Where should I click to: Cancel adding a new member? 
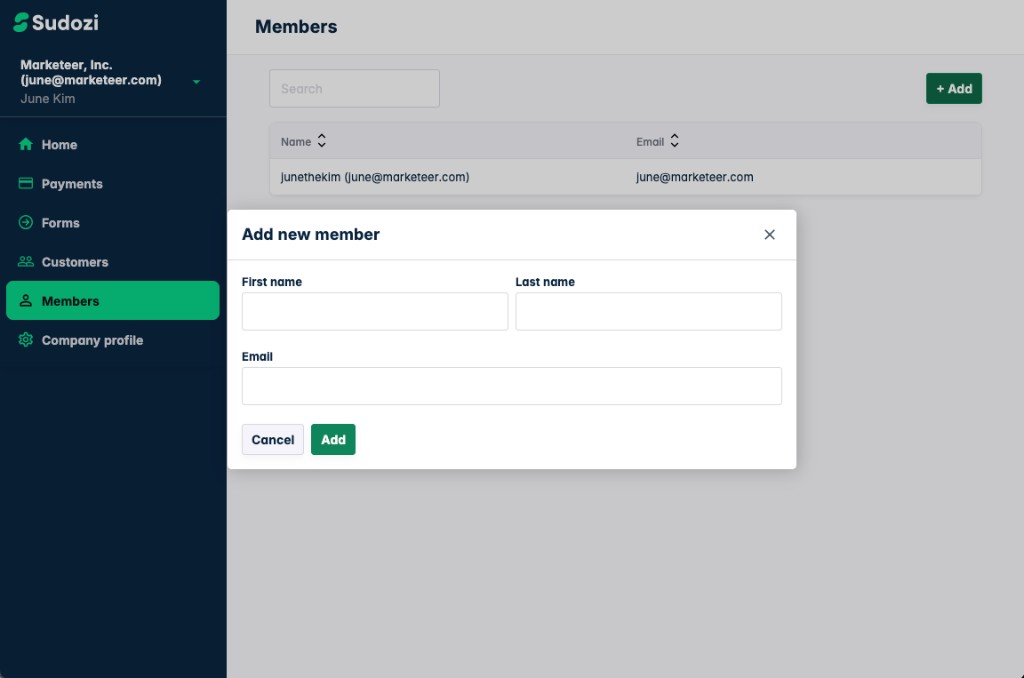point(272,439)
